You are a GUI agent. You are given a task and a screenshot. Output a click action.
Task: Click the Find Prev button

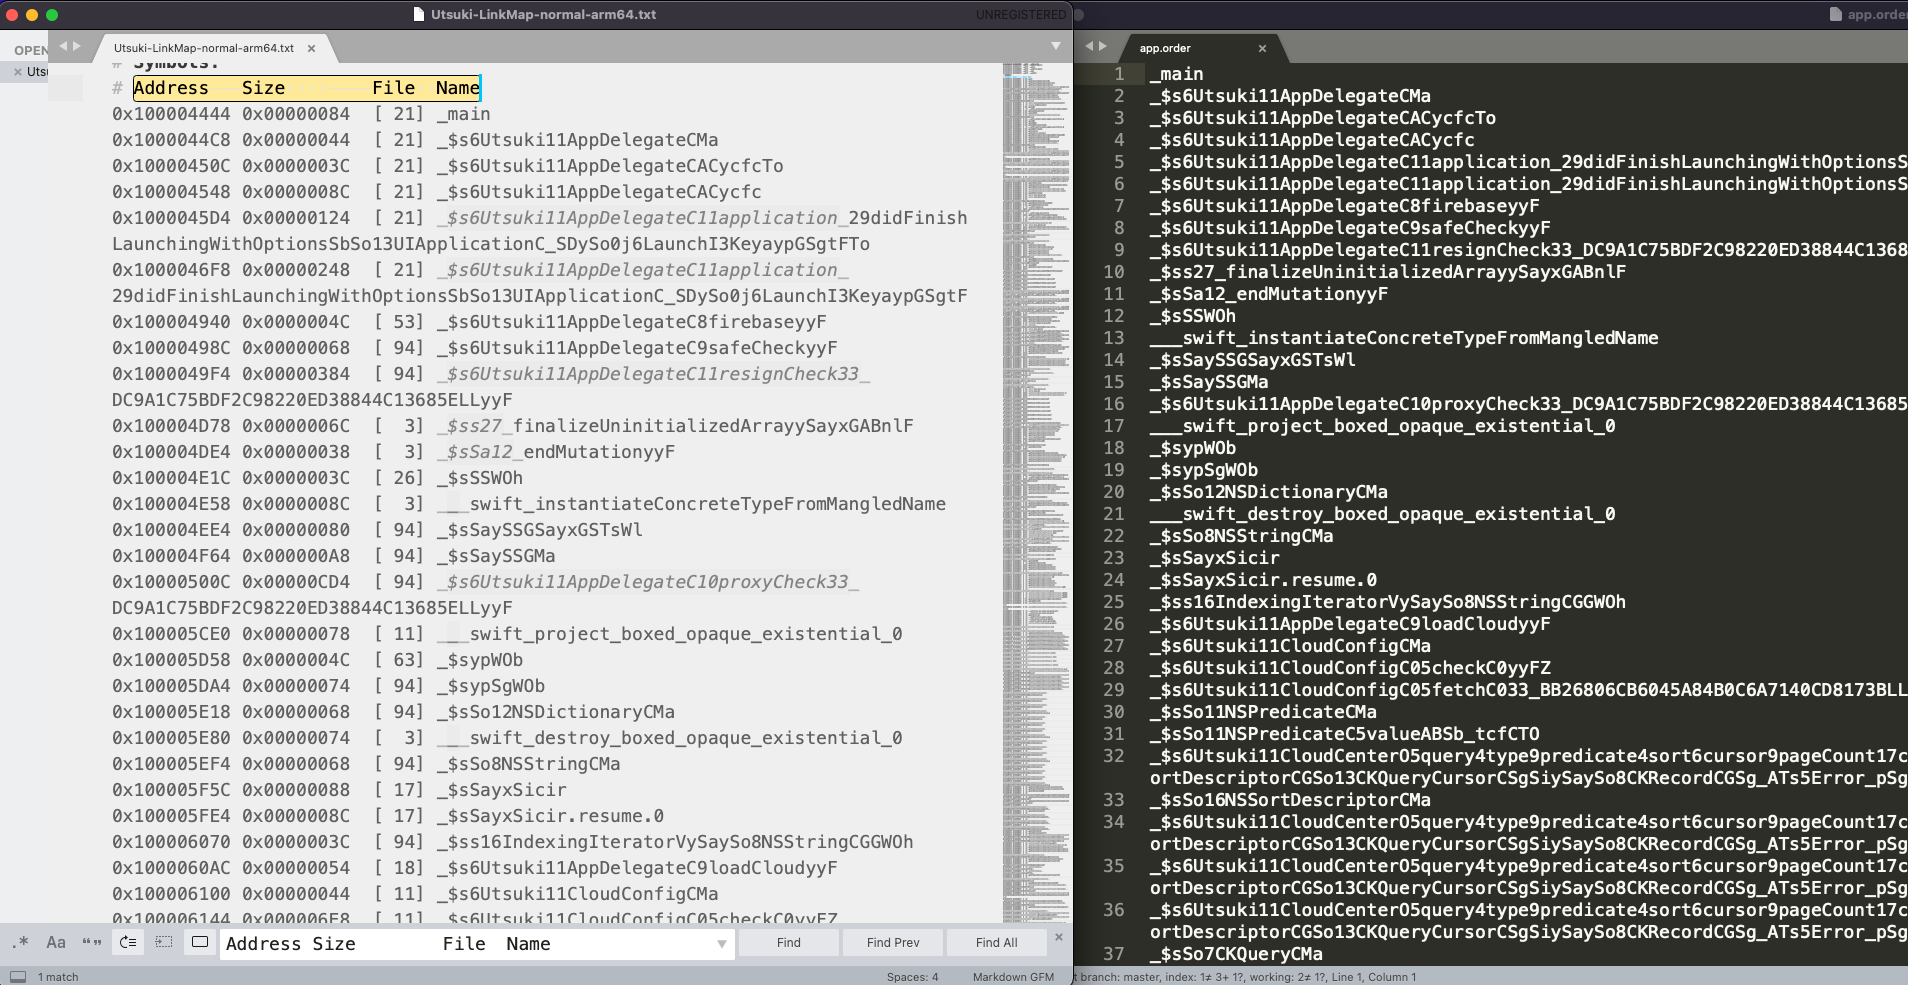pos(893,942)
